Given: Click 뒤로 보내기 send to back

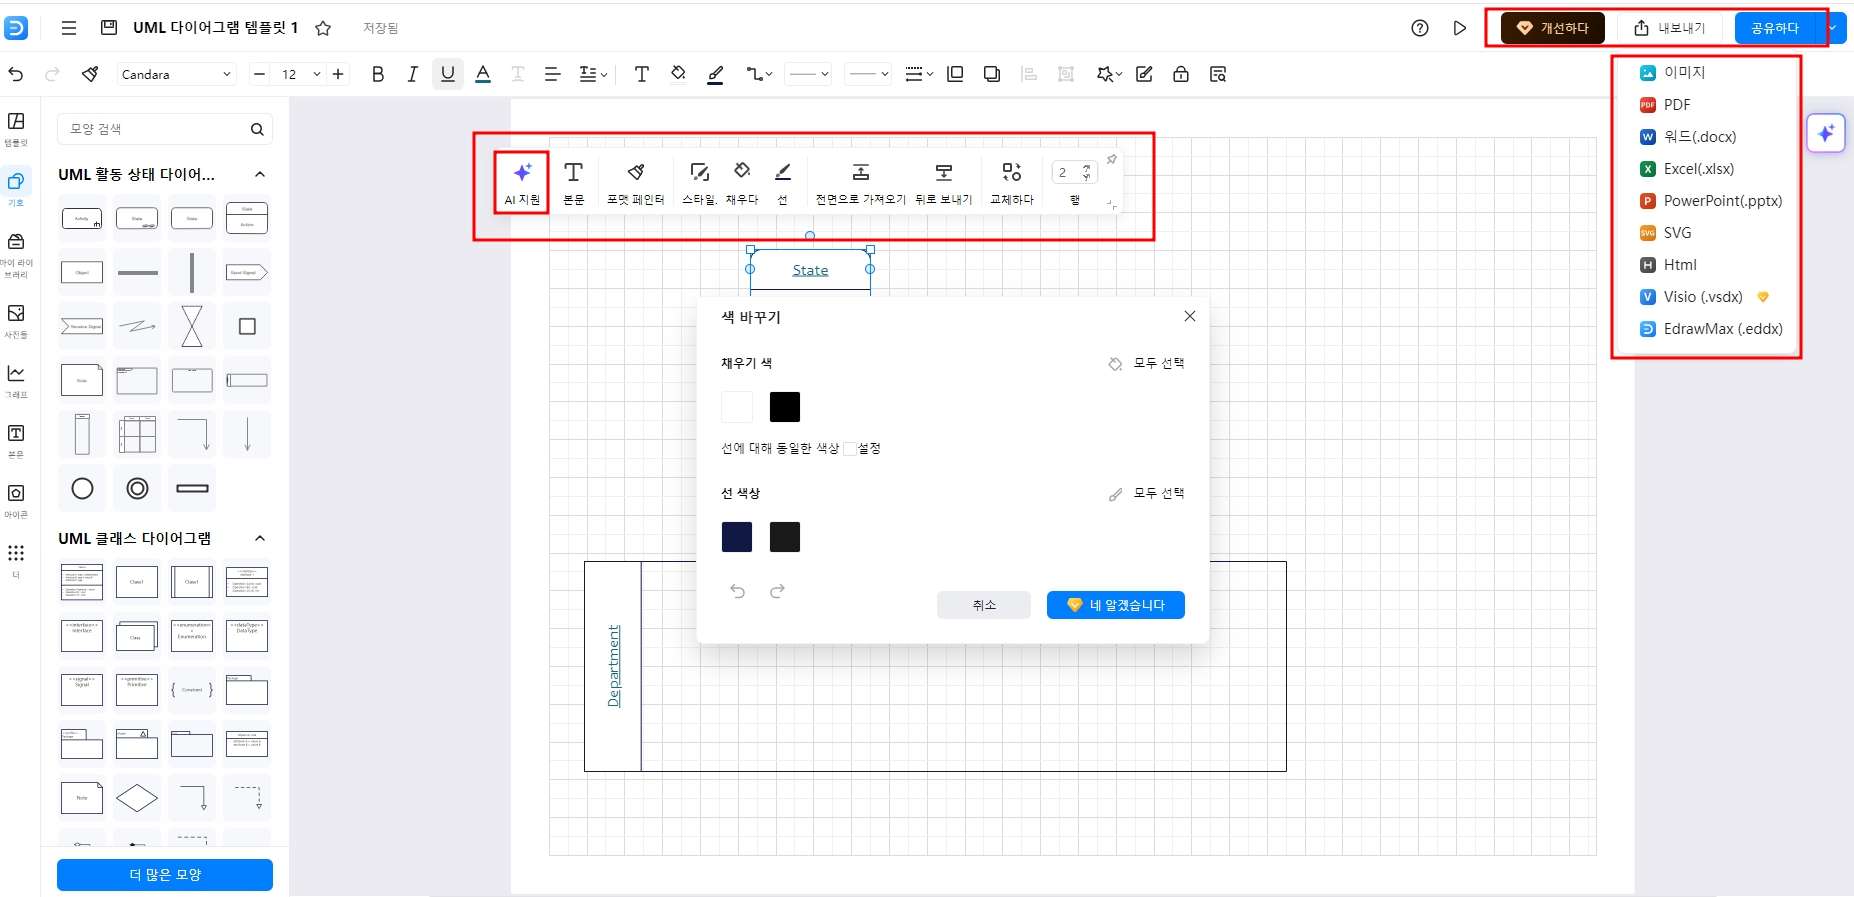Looking at the screenshot, I should pyautogui.click(x=943, y=183).
